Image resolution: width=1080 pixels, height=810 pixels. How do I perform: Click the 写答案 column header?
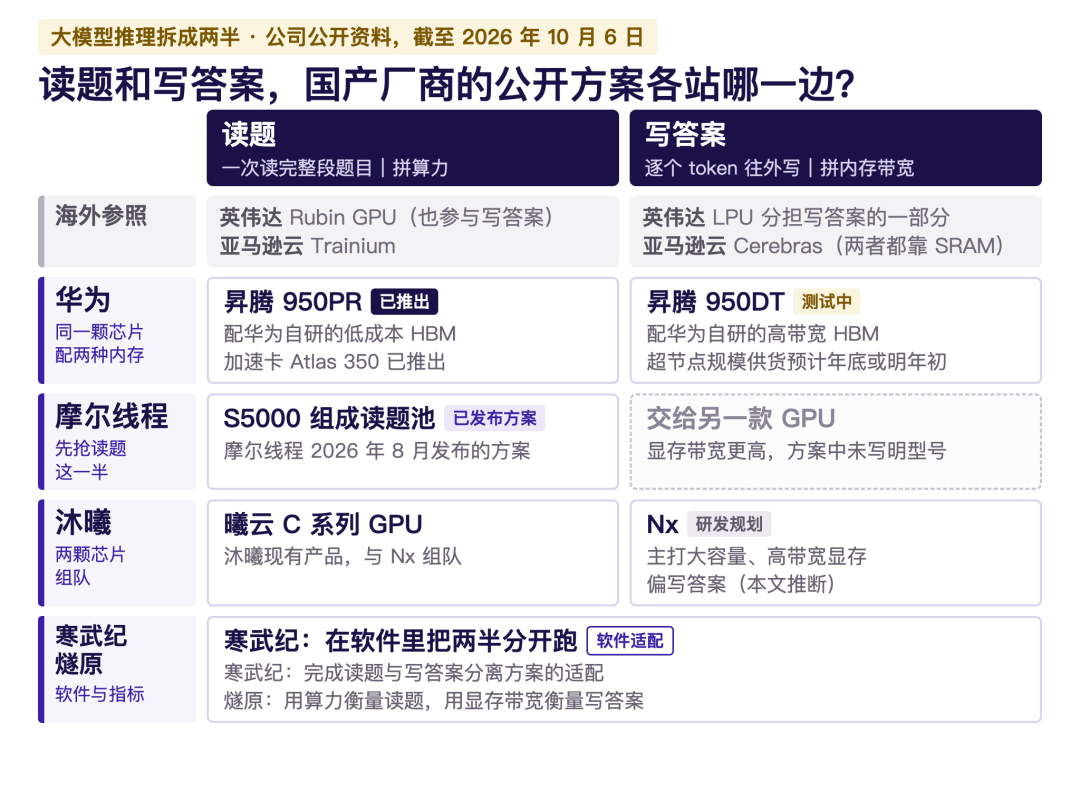835,147
